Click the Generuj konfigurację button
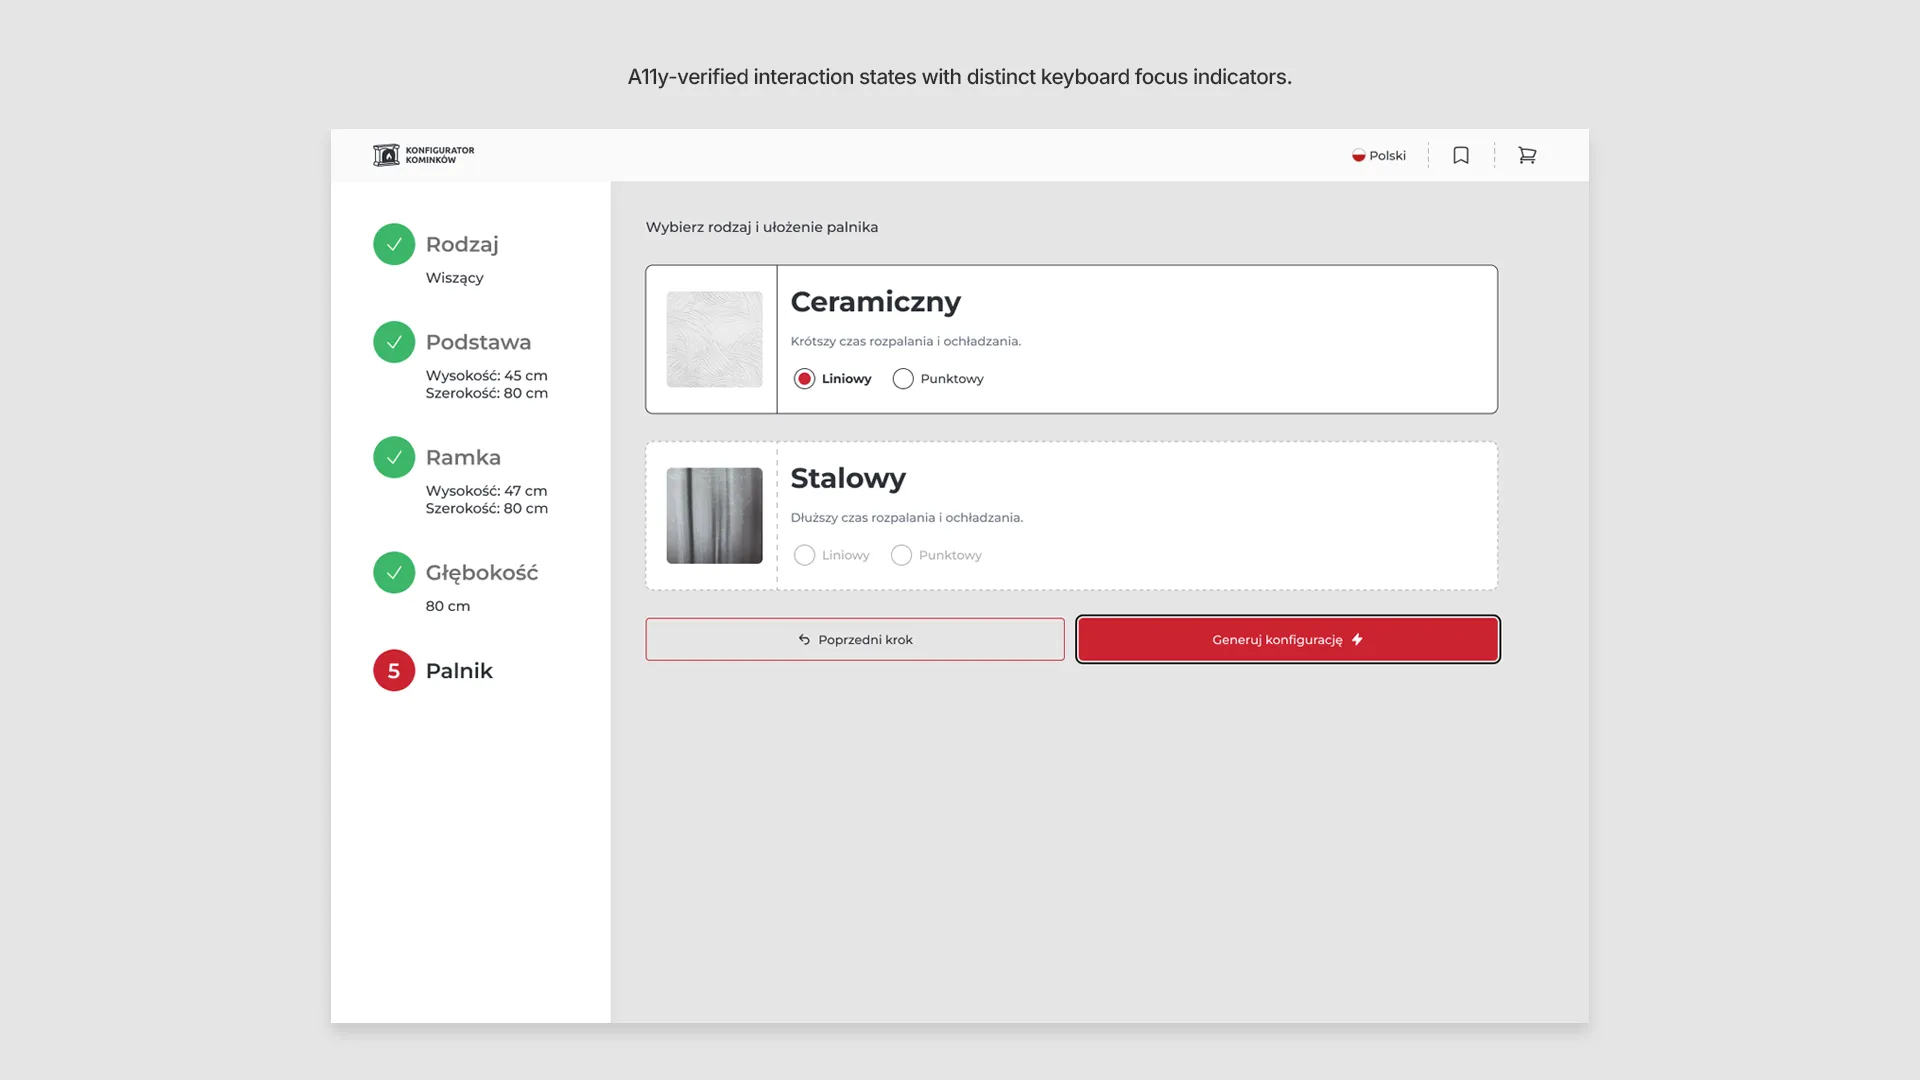 point(1287,639)
